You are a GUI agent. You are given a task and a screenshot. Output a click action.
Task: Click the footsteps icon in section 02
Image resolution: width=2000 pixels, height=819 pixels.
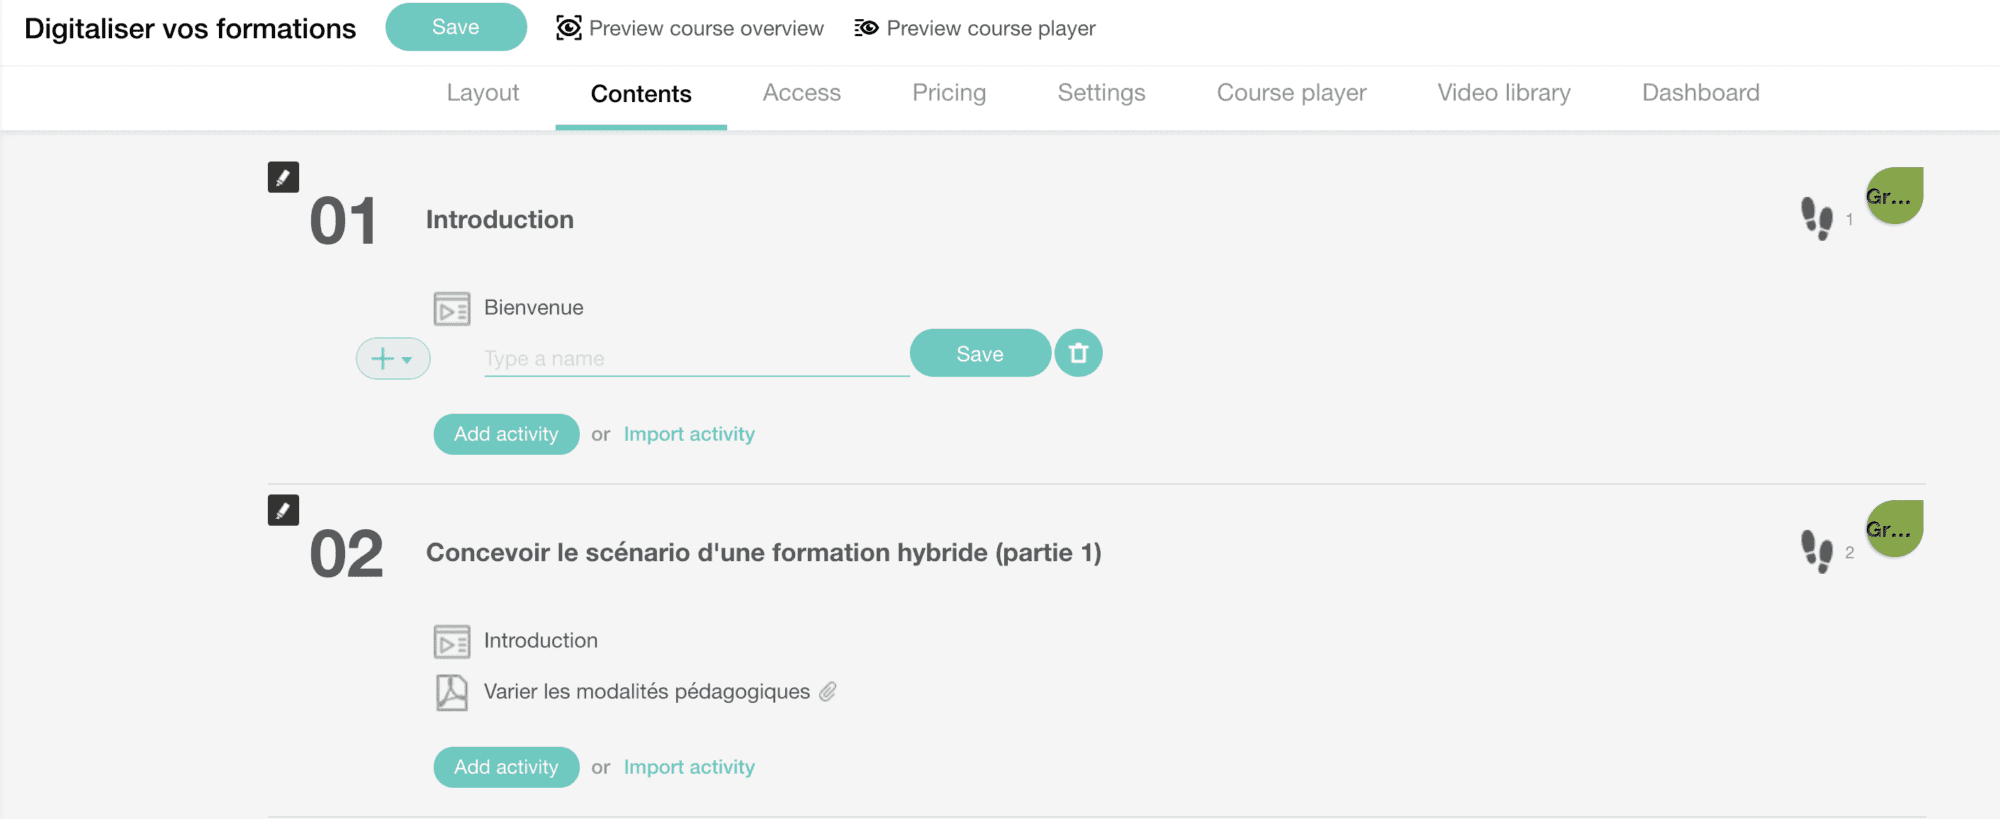1816,551
